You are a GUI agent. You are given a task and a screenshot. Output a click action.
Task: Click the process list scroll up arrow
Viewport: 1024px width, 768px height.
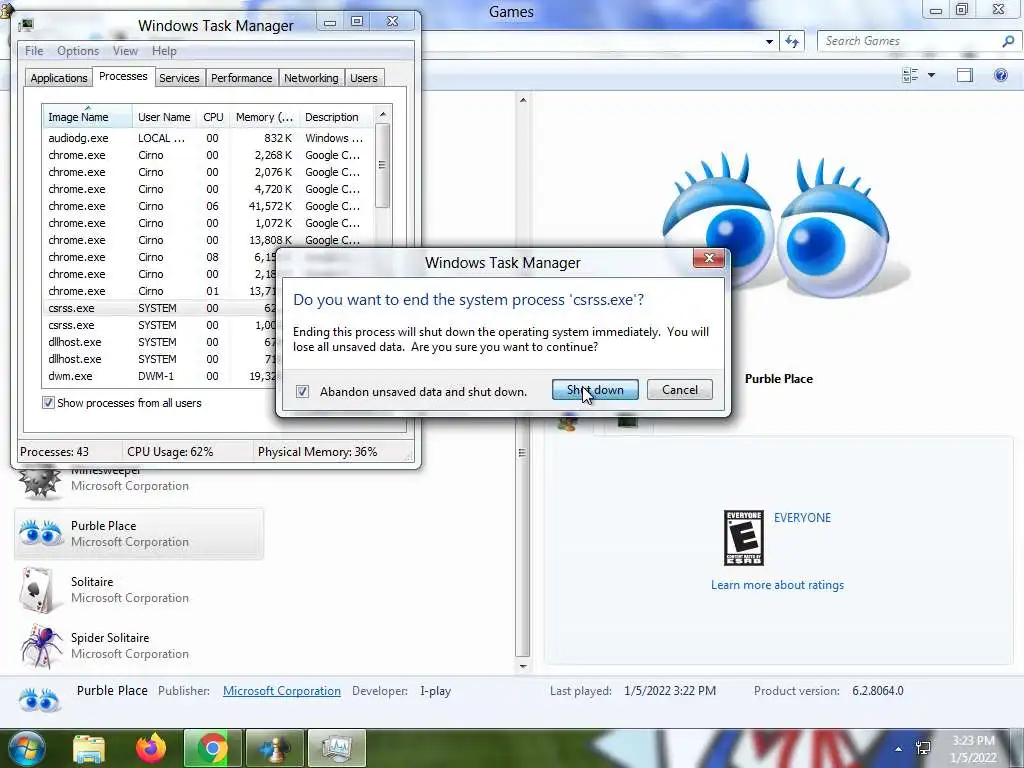pyautogui.click(x=383, y=114)
